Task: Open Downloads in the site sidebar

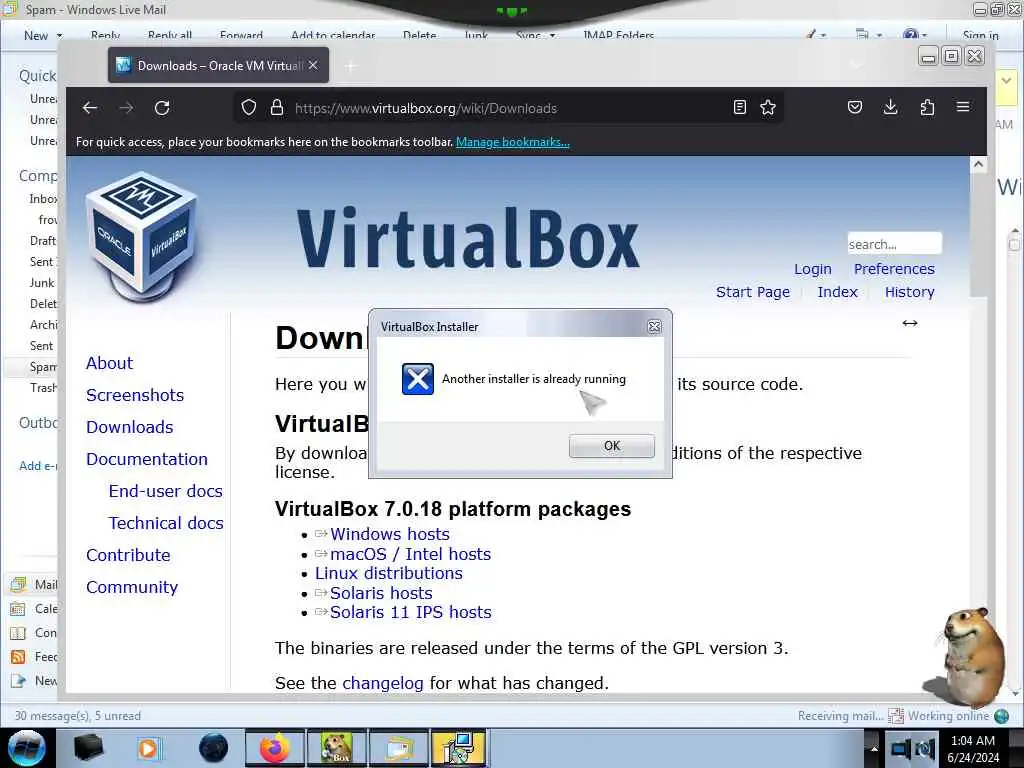Action: point(129,427)
